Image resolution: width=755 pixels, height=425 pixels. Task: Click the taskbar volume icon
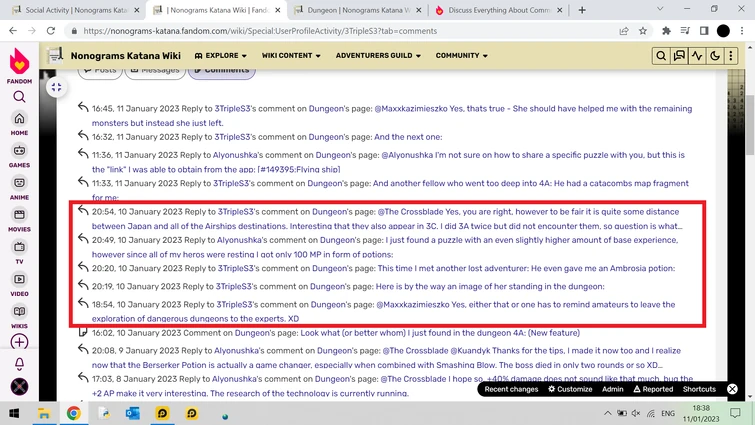[636, 413]
